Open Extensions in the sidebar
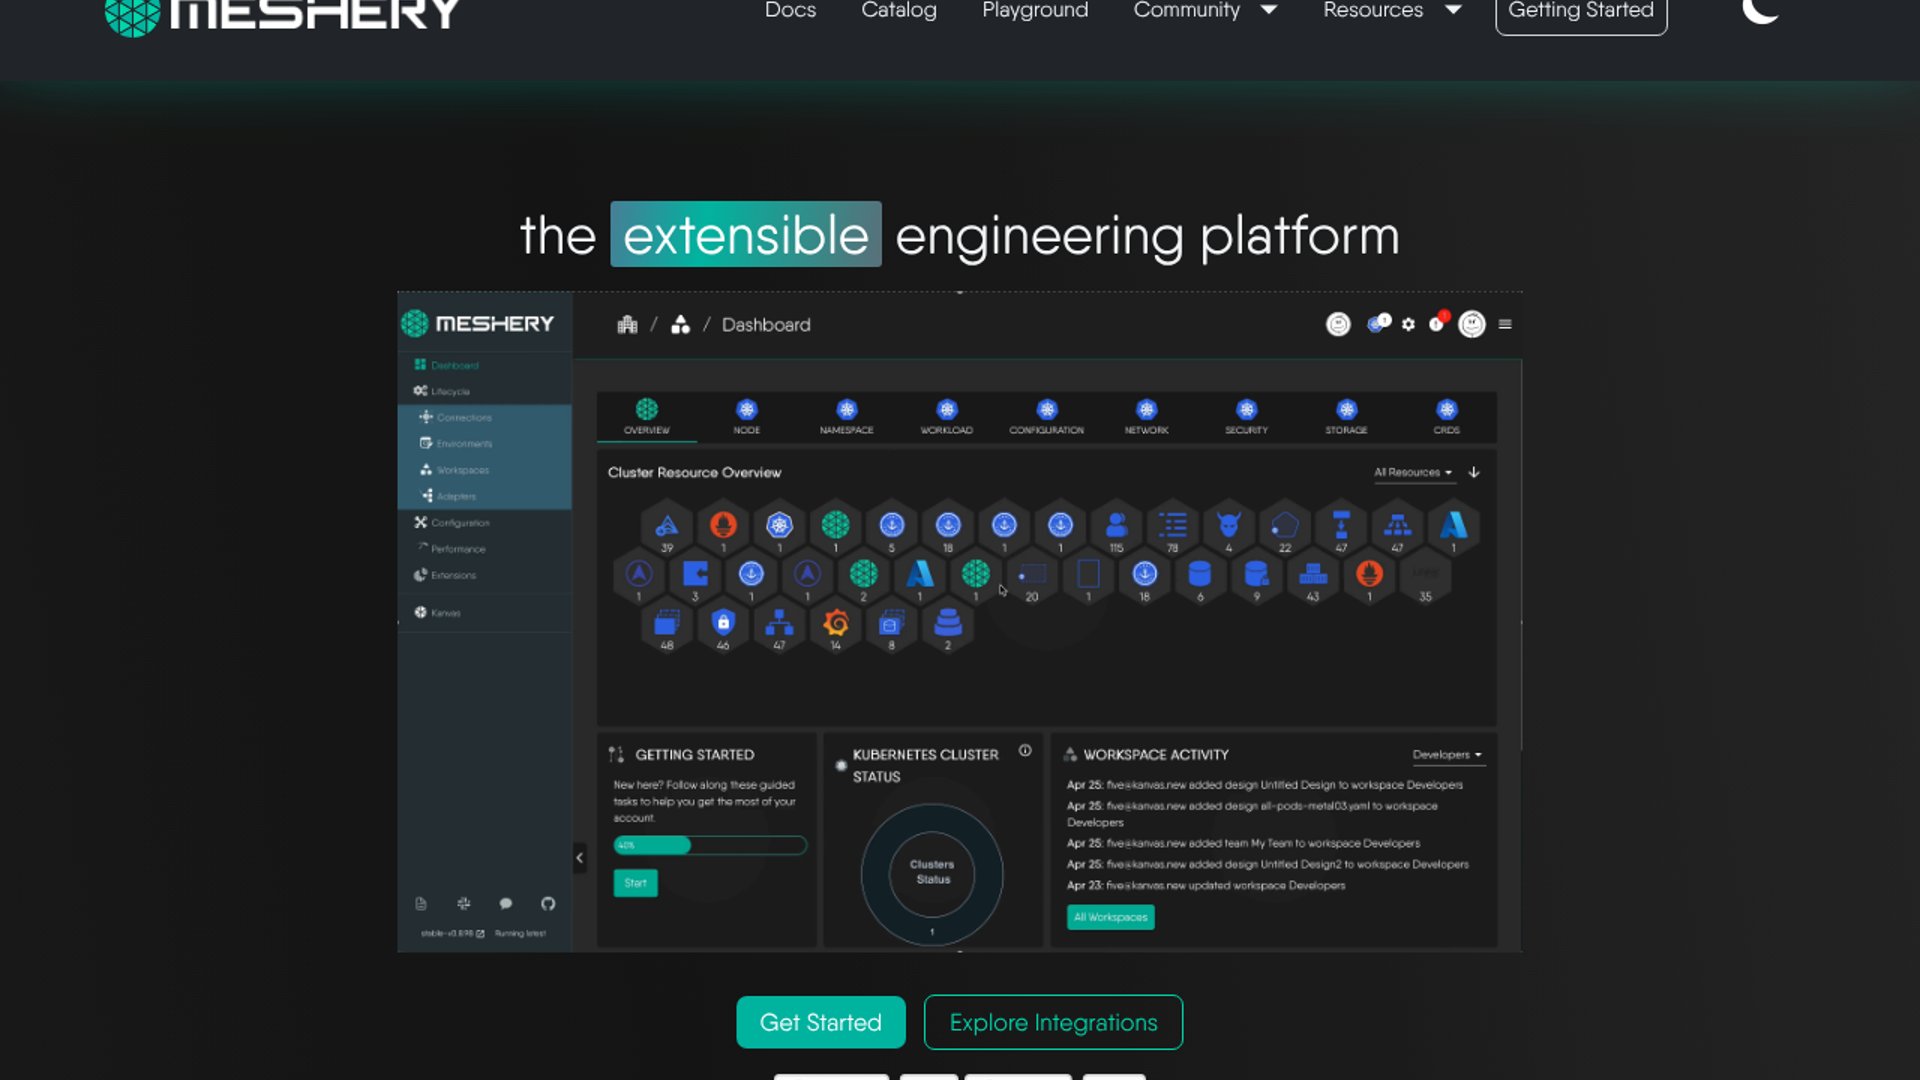 [x=445, y=575]
